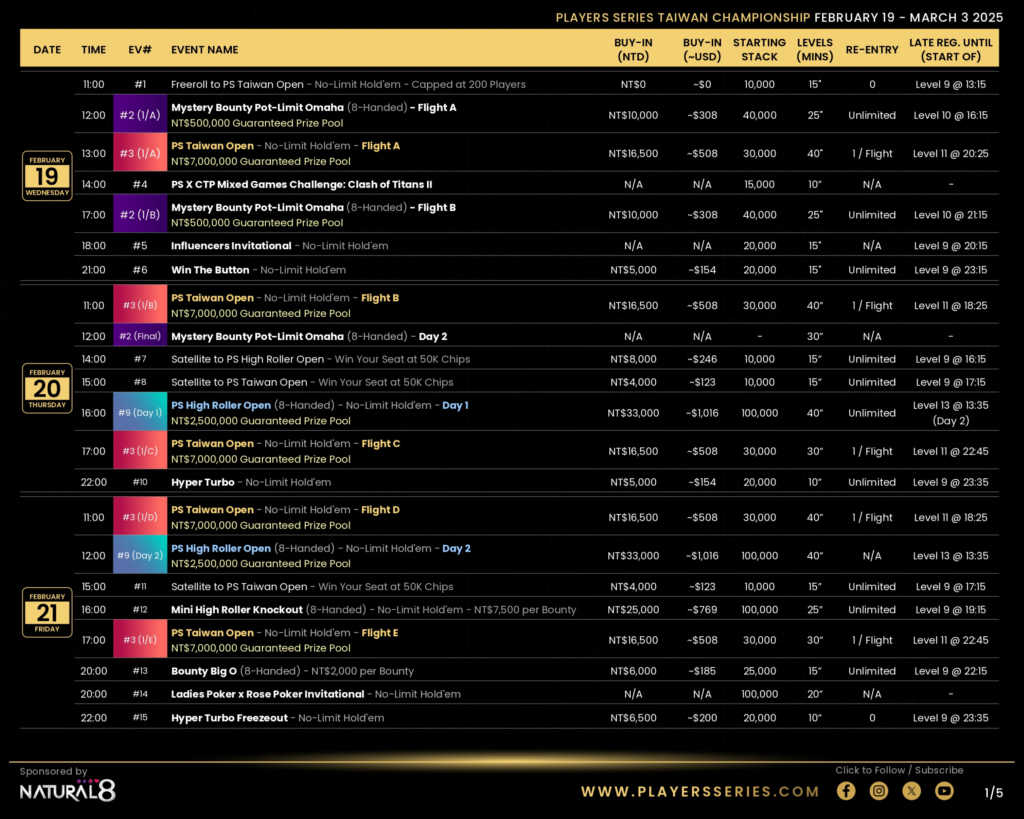Select the Hyper Turbo Freezeout event name
Screen dimensions: 1024x819
coord(231,718)
